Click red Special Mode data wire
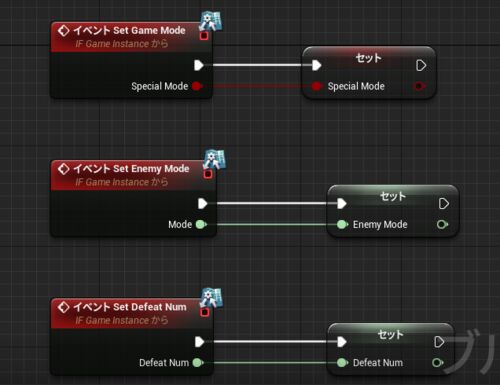 (257, 86)
